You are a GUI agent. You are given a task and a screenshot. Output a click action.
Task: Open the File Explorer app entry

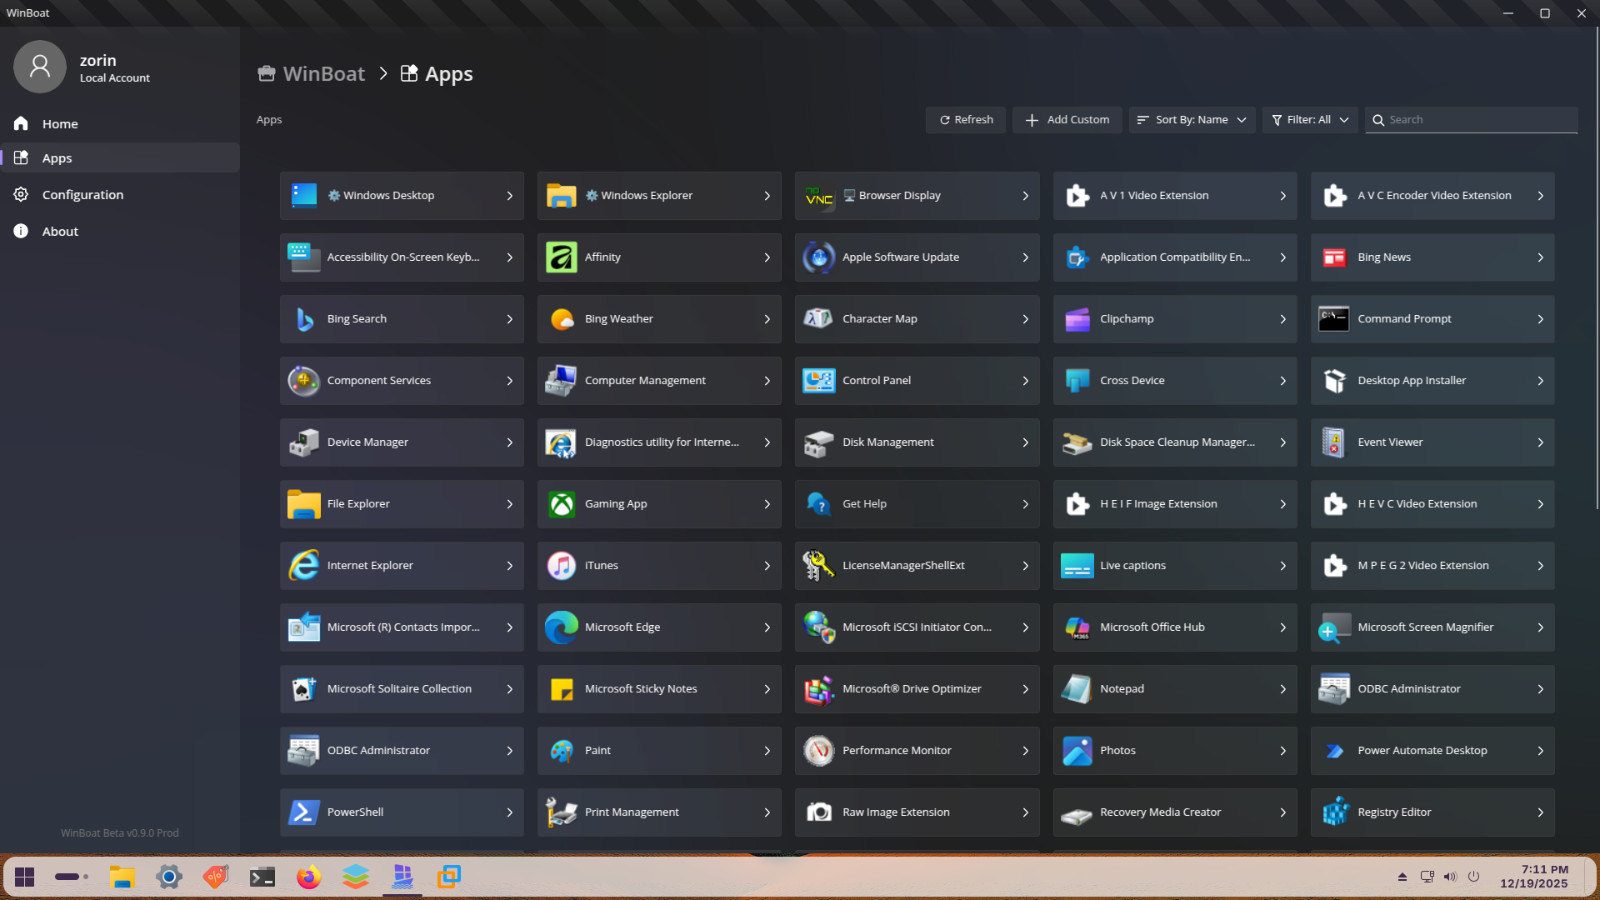(x=402, y=504)
